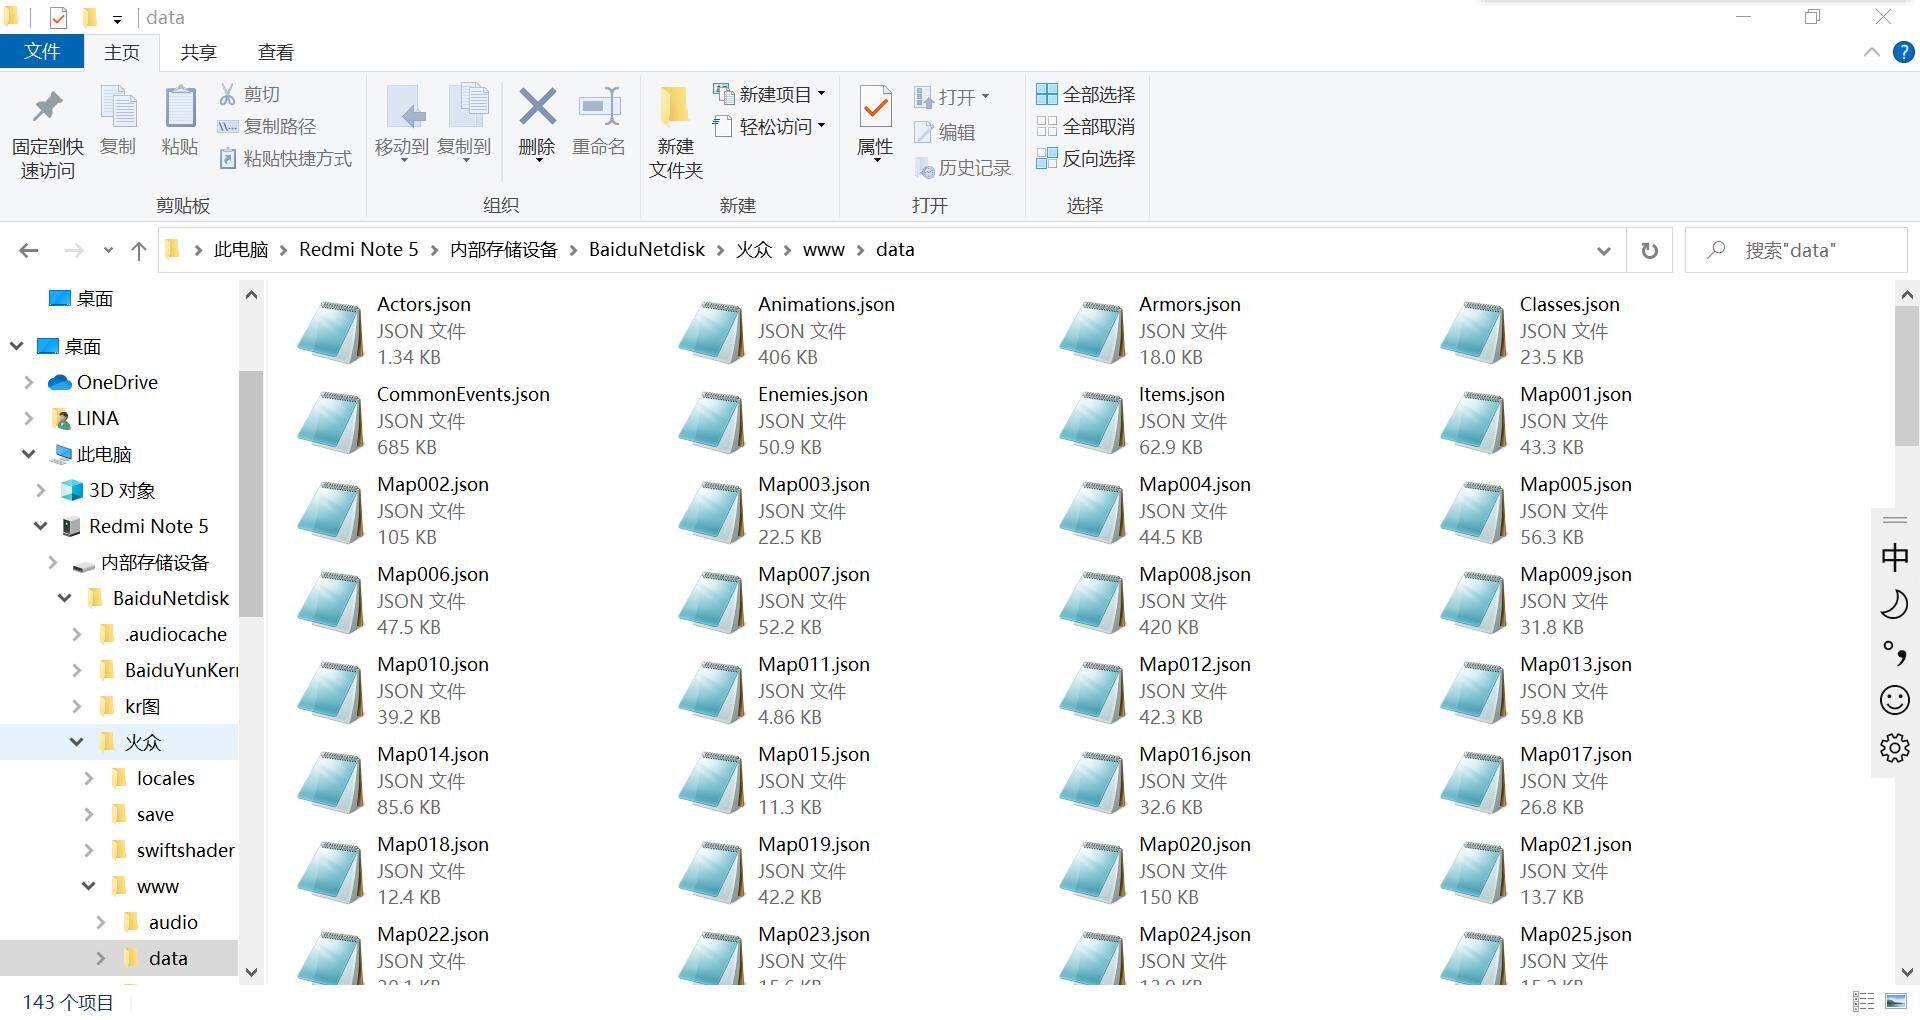Click the refresh button beside address bar

(x=1650, y=250)
